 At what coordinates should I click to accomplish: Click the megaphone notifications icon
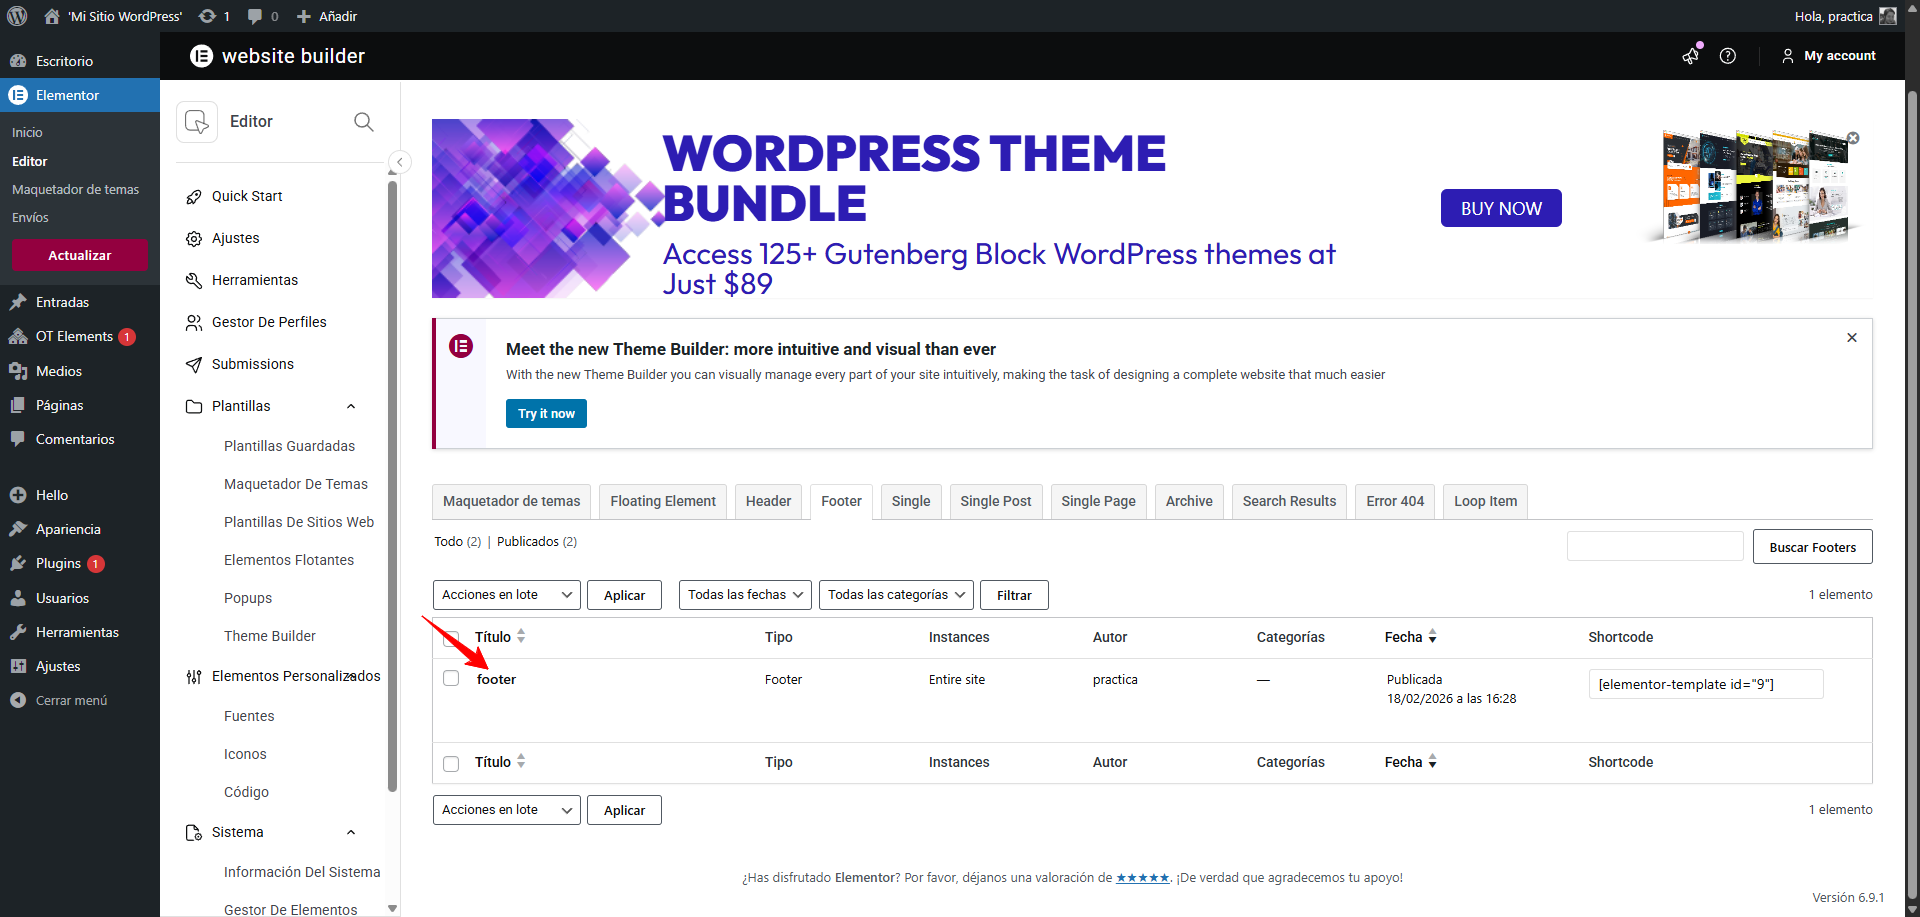[1690, 56]
